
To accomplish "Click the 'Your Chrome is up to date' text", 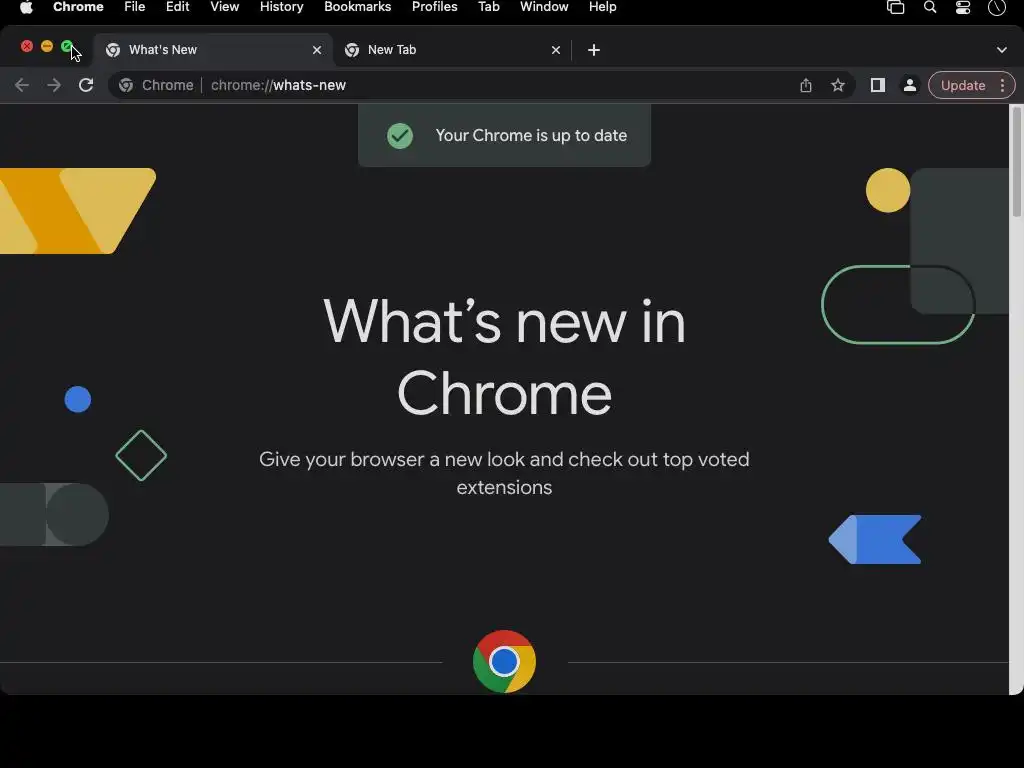I will [x=531, y=135].
